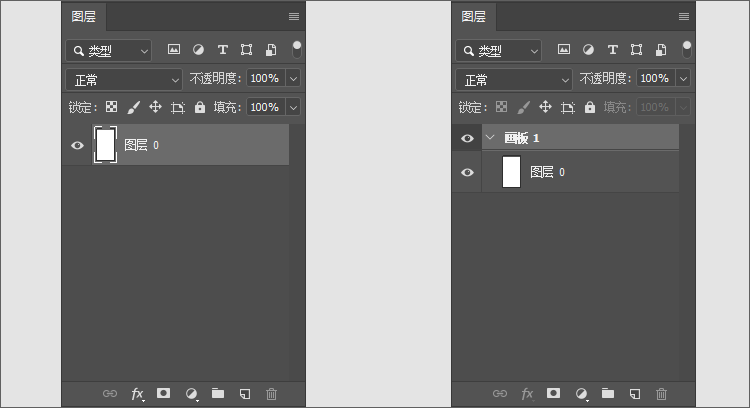Open the 类型 filter dropdown in left panel
This screenshot has height=408, width=750.
[109, 50]
